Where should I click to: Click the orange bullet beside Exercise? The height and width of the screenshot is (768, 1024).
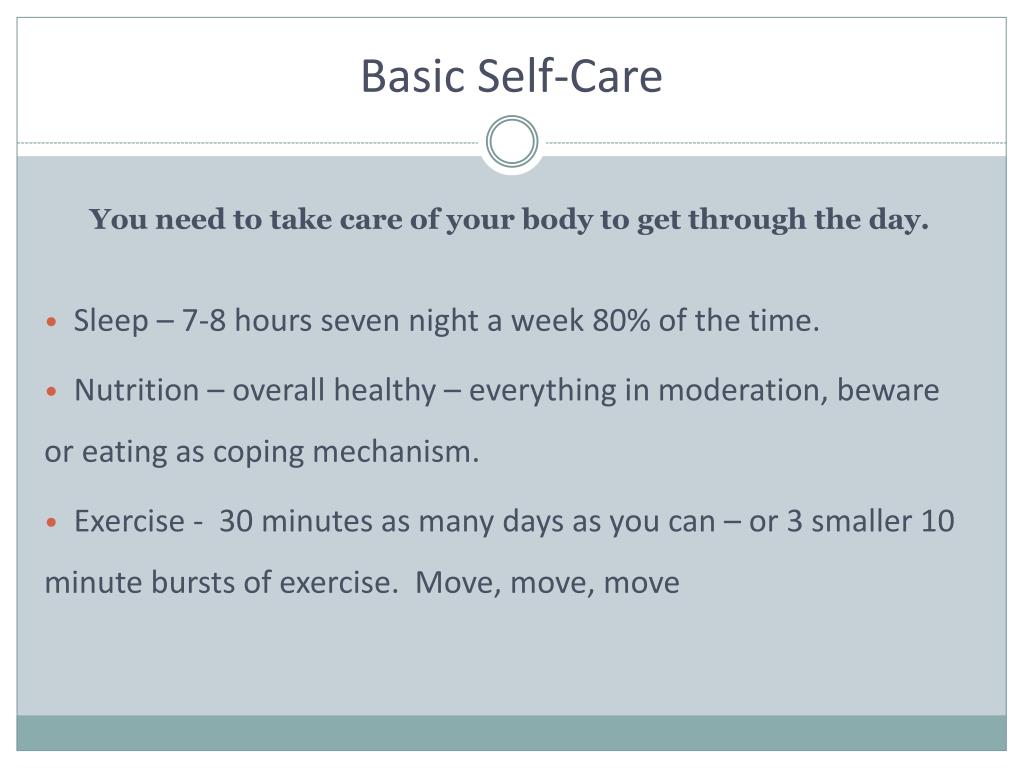point(52,522)
